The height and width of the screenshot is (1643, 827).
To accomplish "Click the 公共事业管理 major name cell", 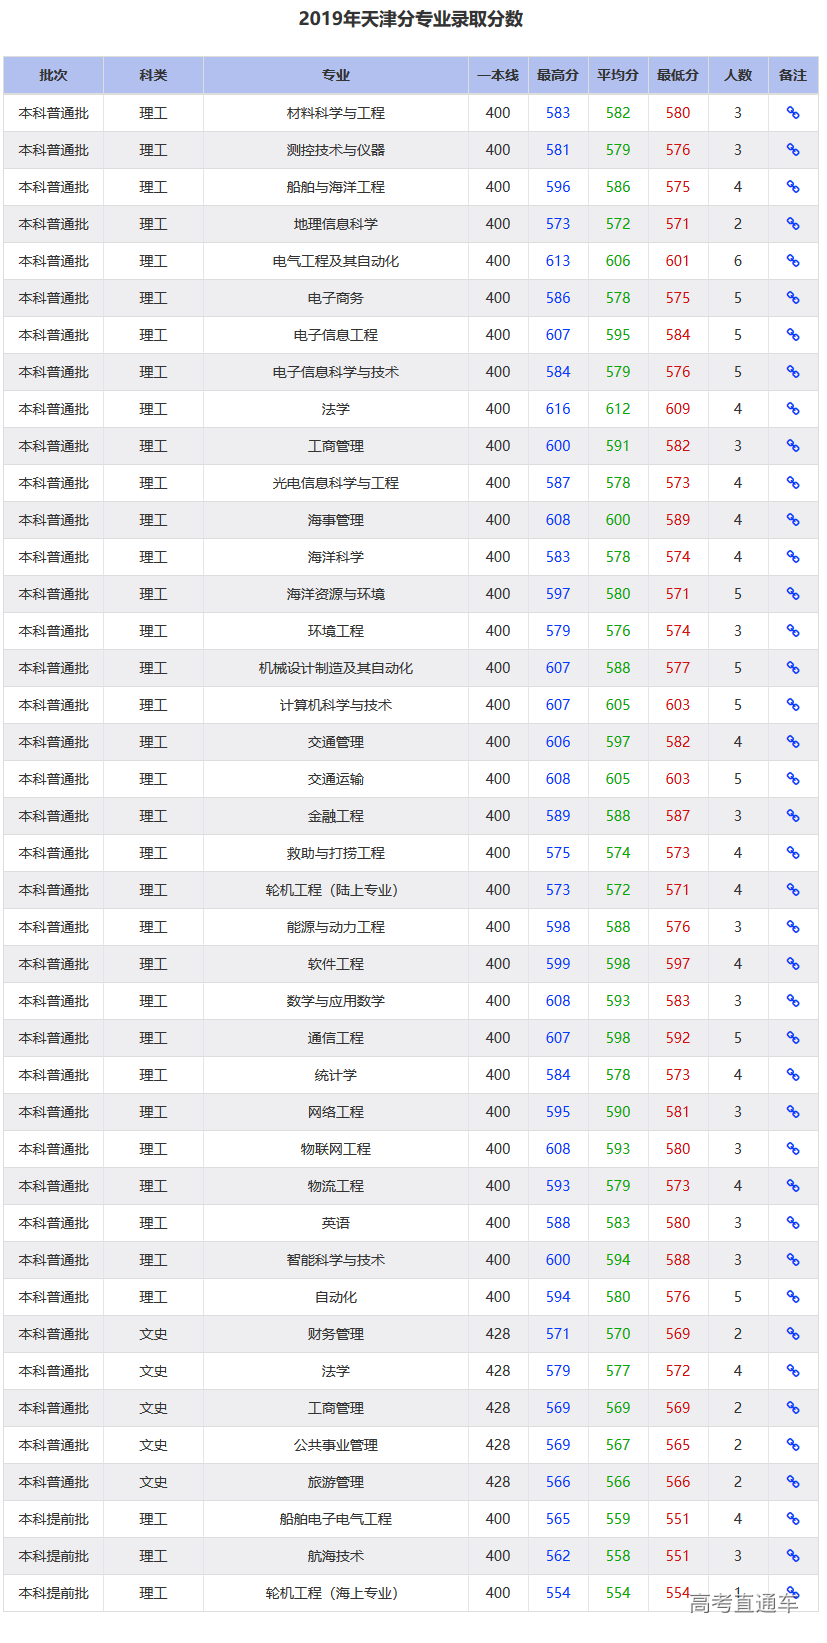I will (x=335, y=1445).
